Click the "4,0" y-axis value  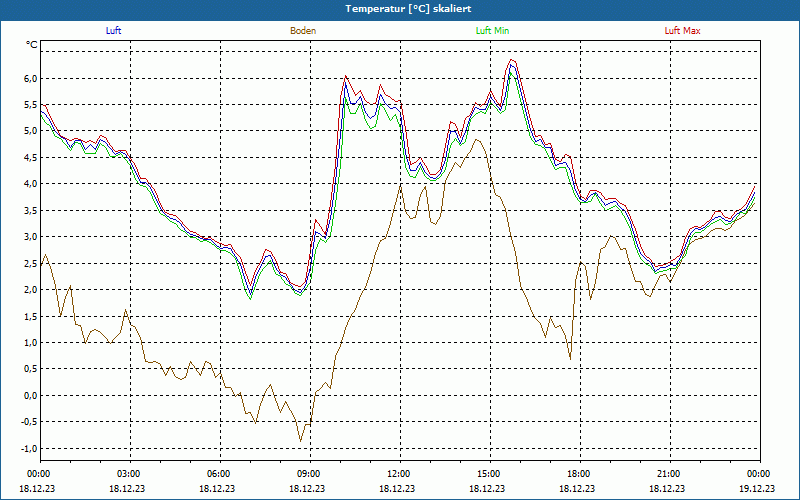click(x=31, y=184)
